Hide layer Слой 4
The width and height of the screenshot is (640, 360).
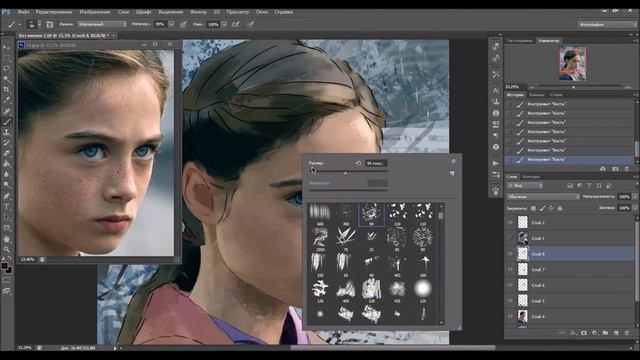point(510,316)
